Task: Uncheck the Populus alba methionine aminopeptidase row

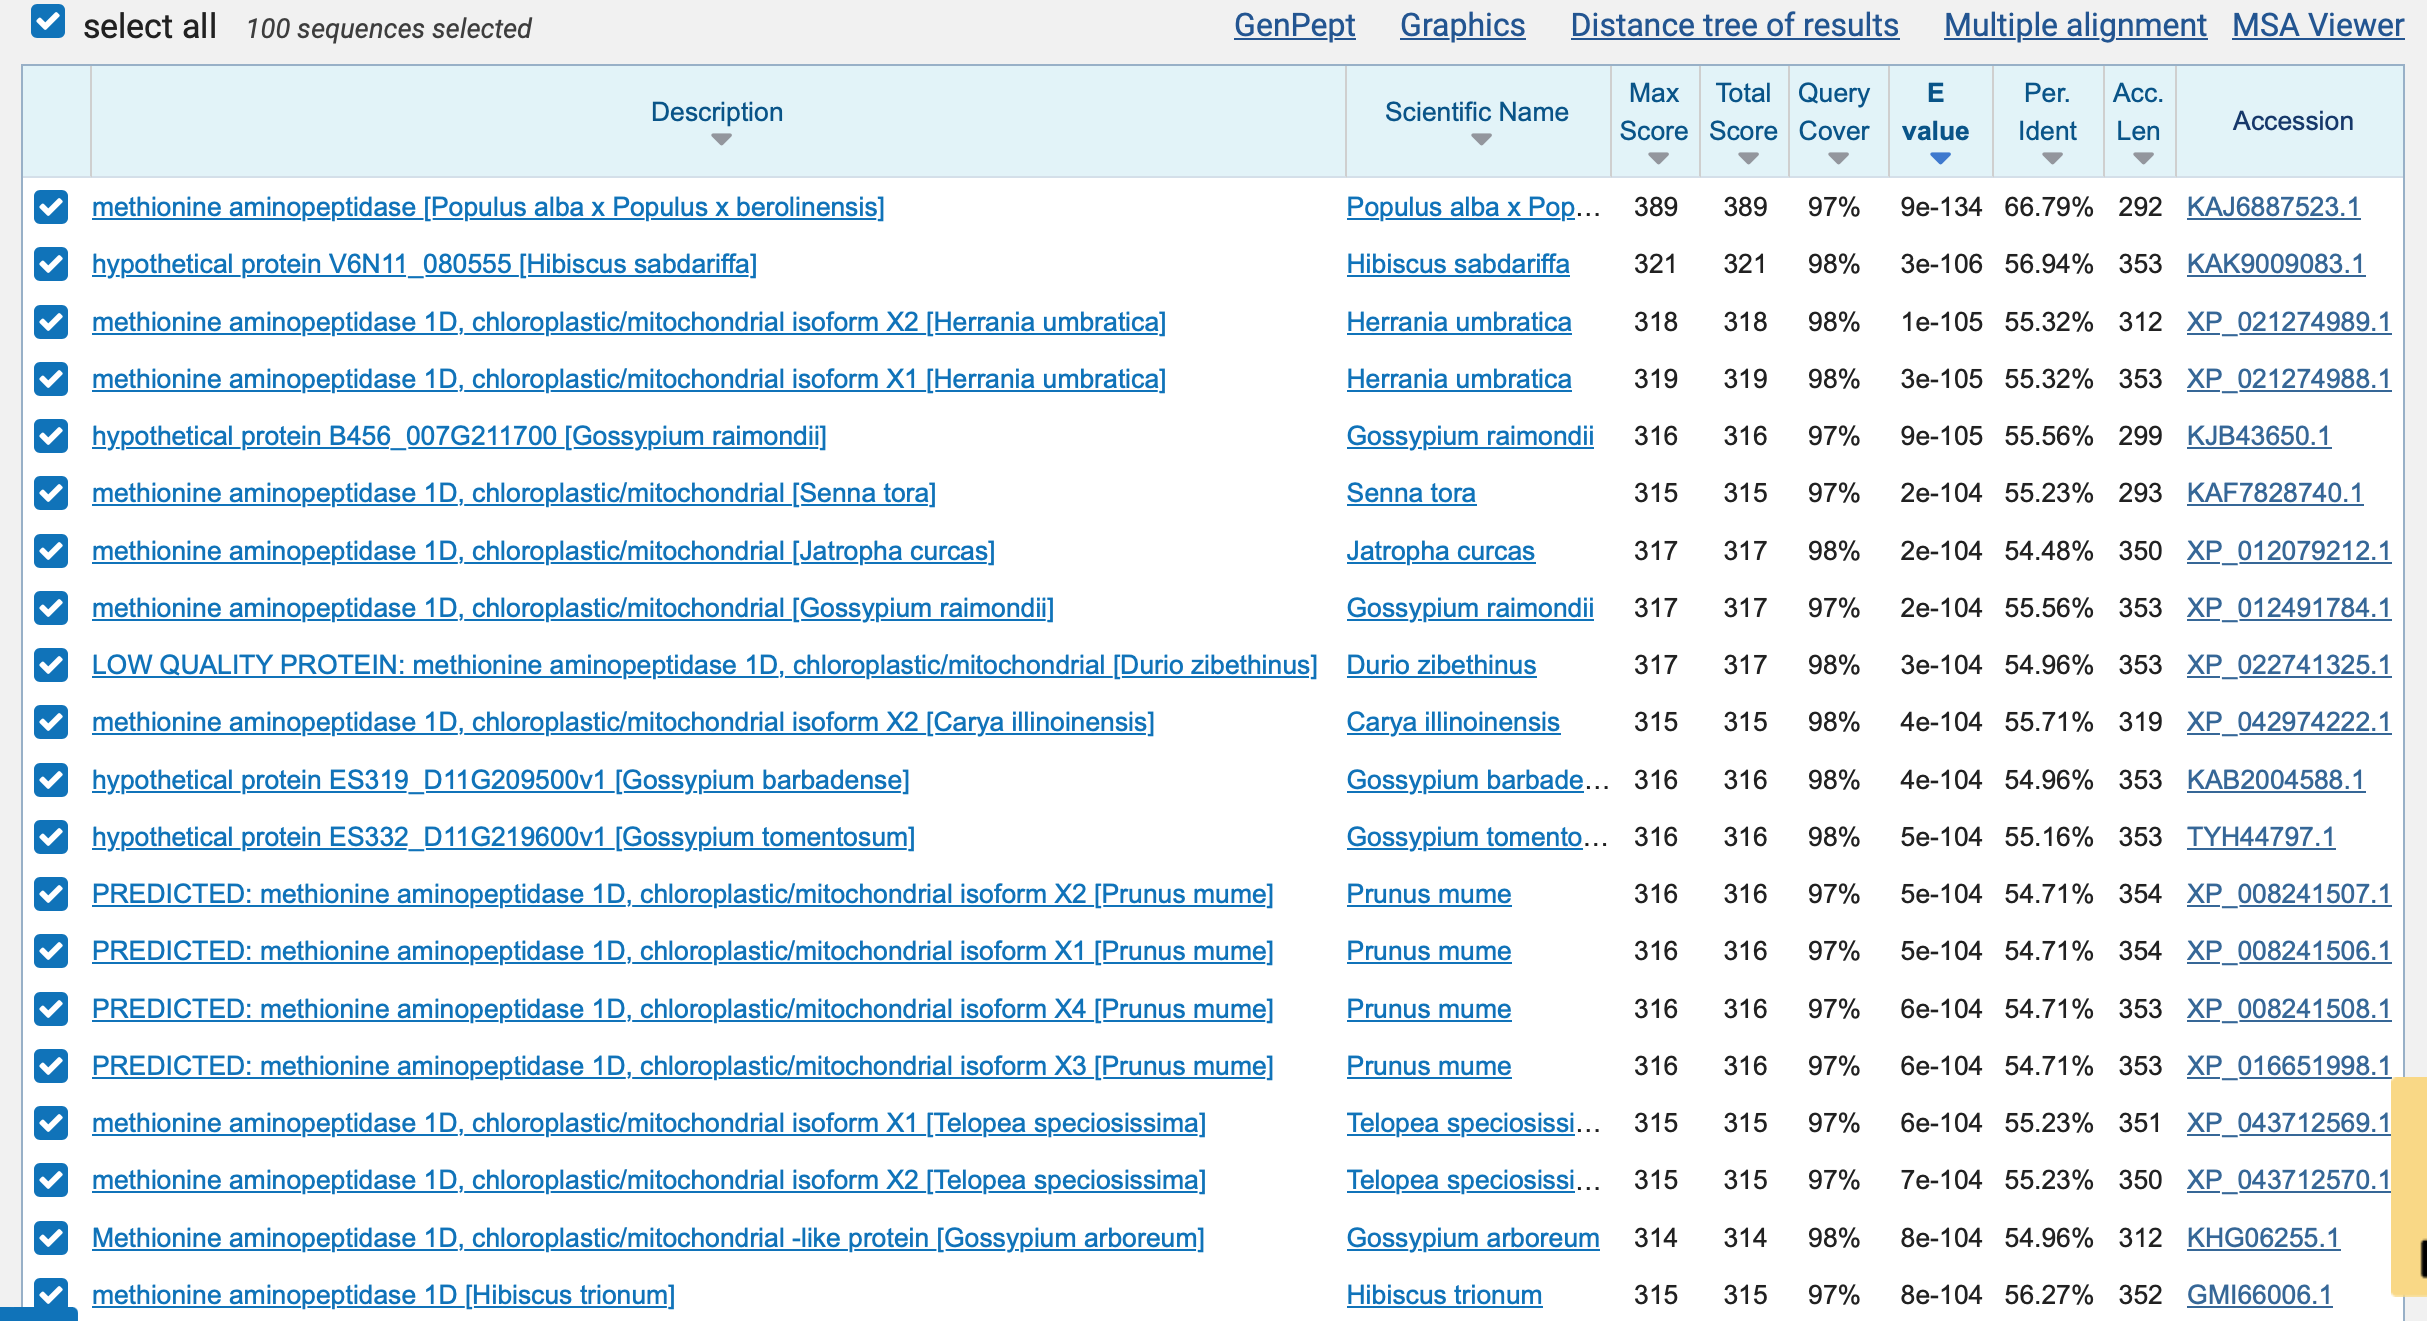Action: [x=51, y=207]
